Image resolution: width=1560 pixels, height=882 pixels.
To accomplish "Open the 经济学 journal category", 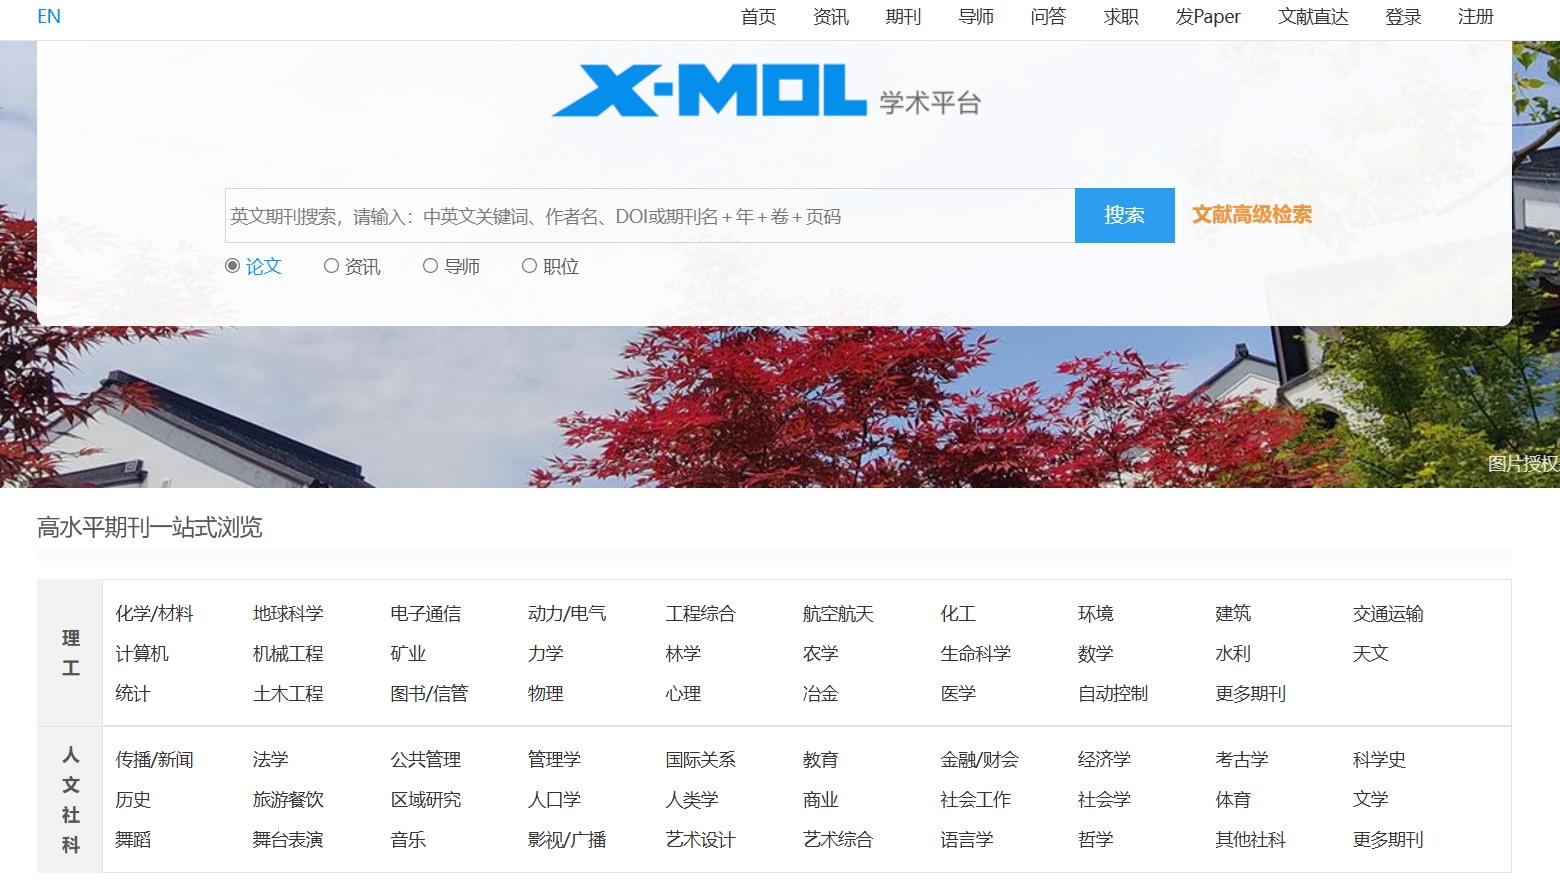I will point(1104,760).
